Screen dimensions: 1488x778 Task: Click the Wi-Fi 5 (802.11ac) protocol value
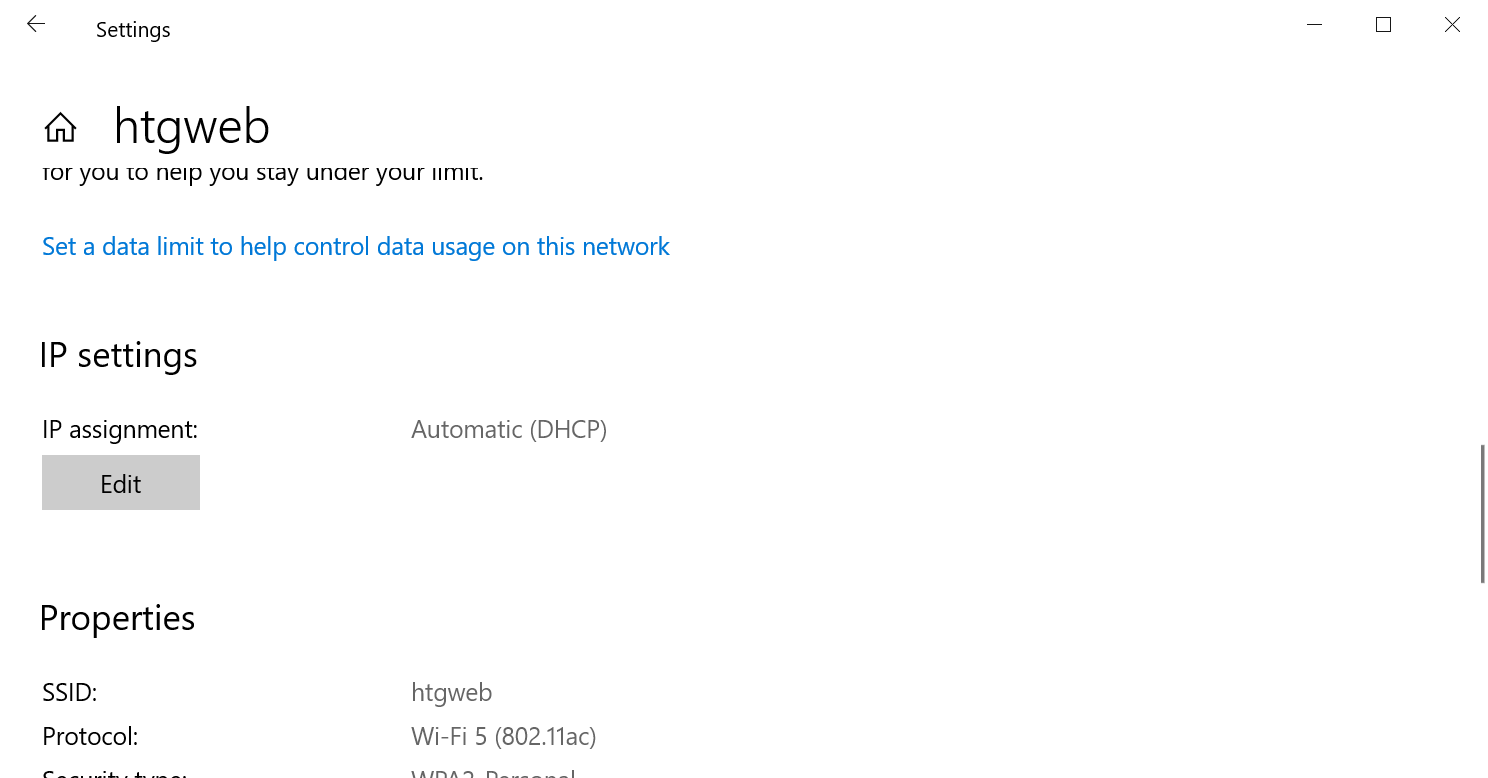503,736
